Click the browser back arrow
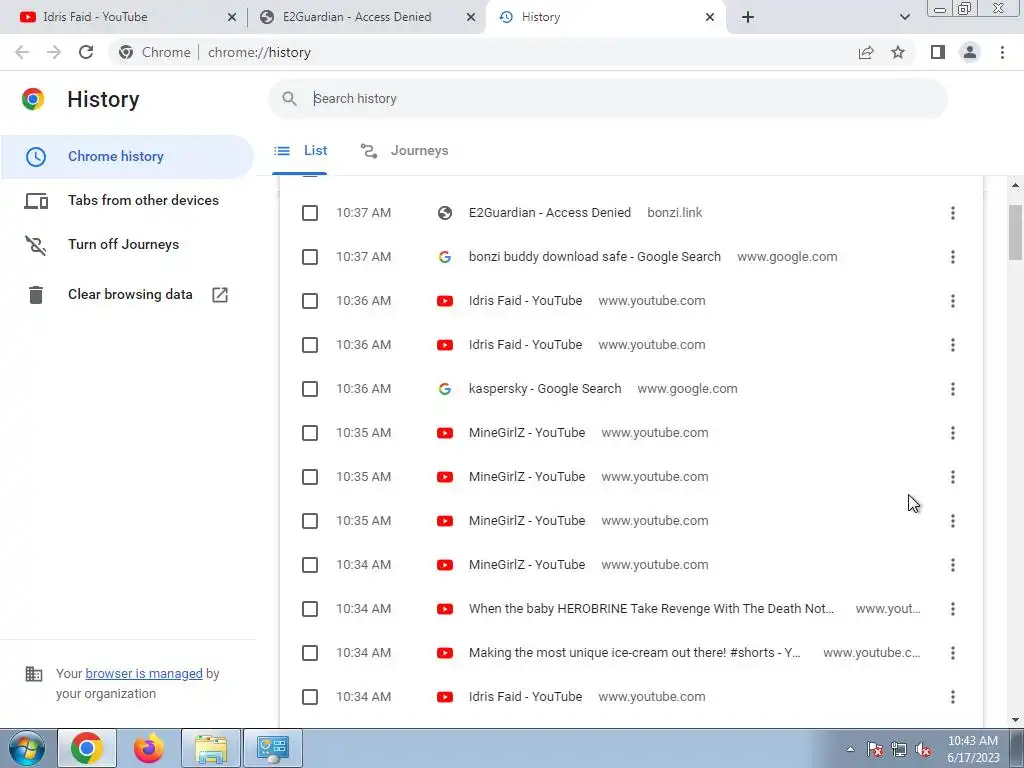 22,52
